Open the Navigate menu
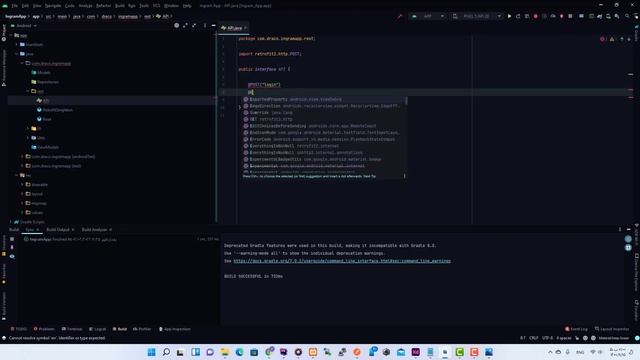The width and height of the screenshot is (640, 360). pyautogui.click(x=53, y=6)
